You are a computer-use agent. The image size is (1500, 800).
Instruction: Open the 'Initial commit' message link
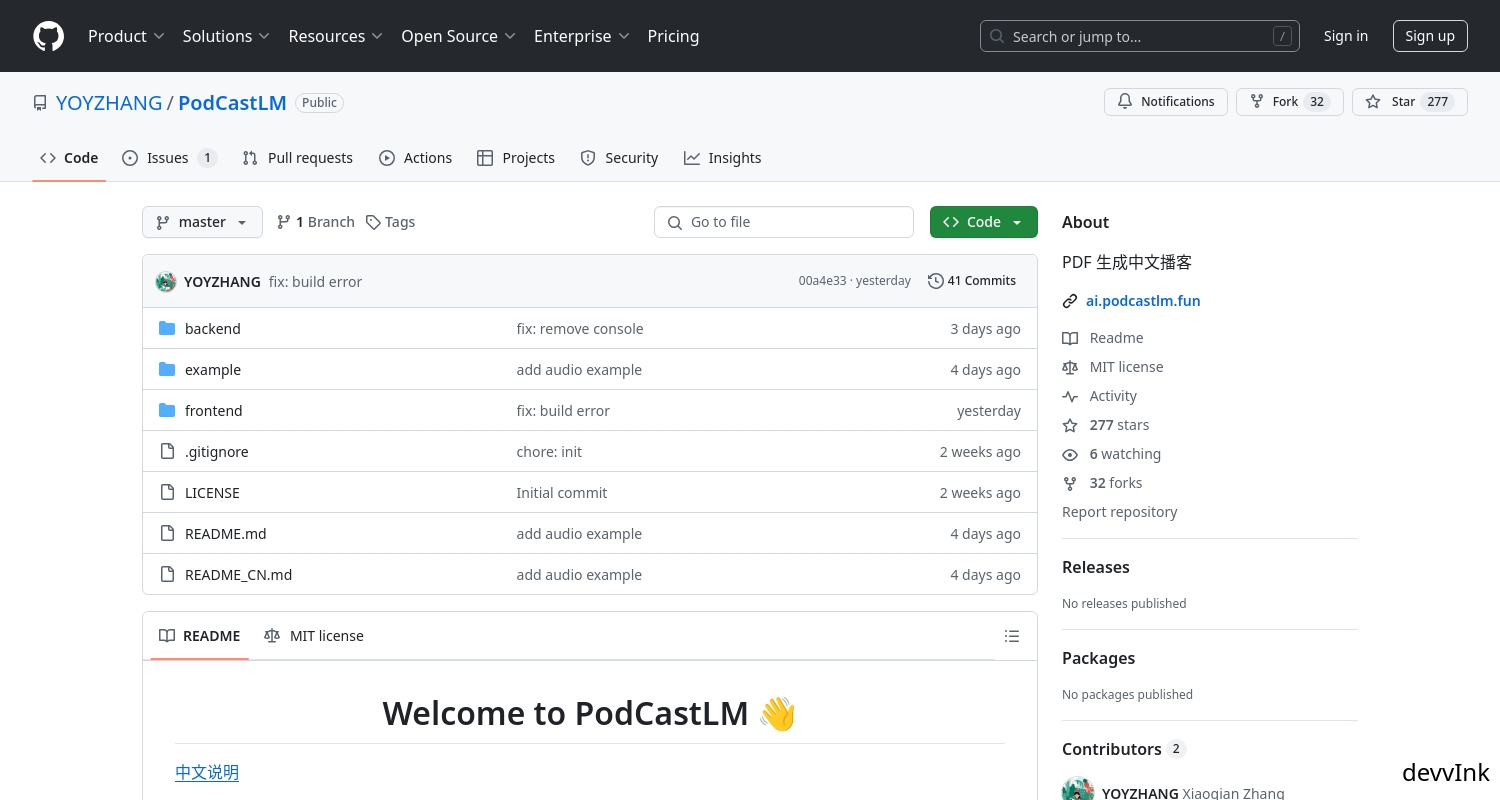562,493
